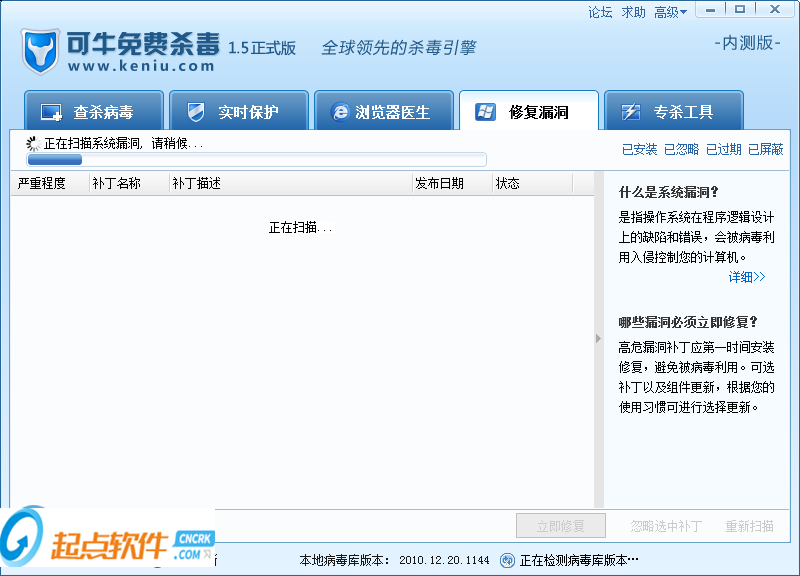Click the IE icon on 浏览器医生 tab
The image size is (800, 576).
tap(340, 112)
